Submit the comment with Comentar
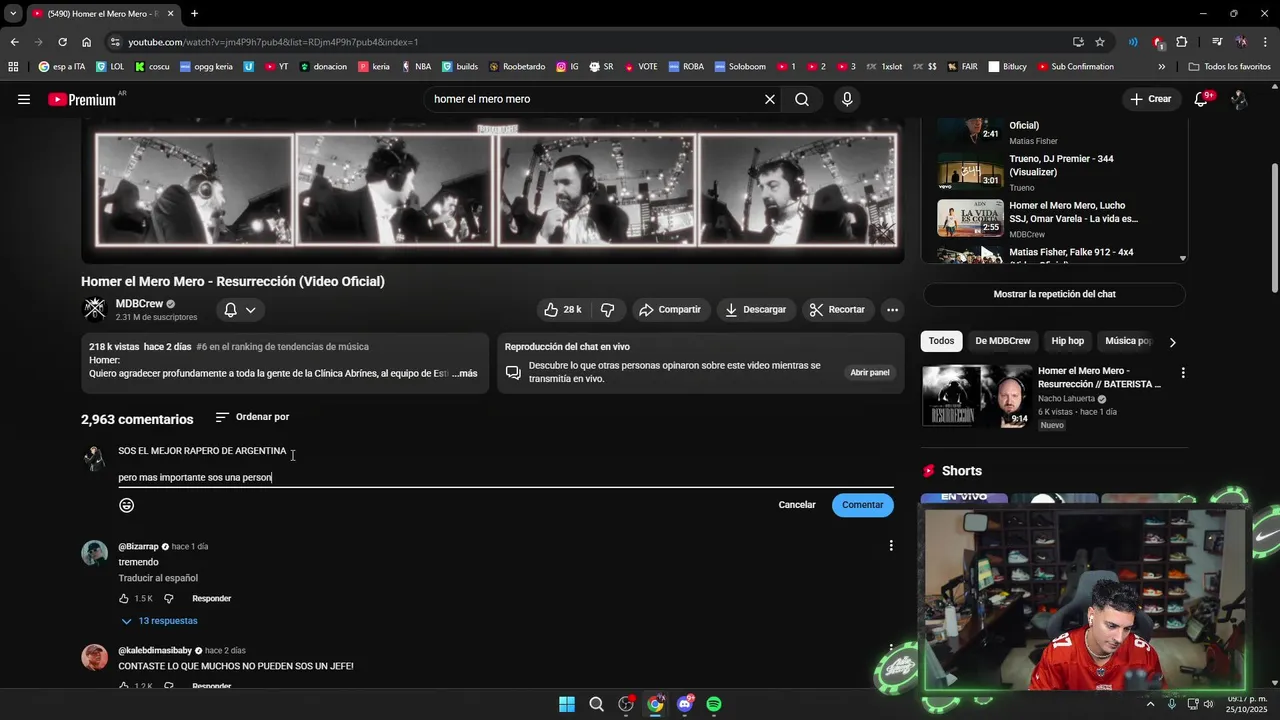The height and width of the screenshot is (720, 1280). pyautogui.click(x=863, y=505)
